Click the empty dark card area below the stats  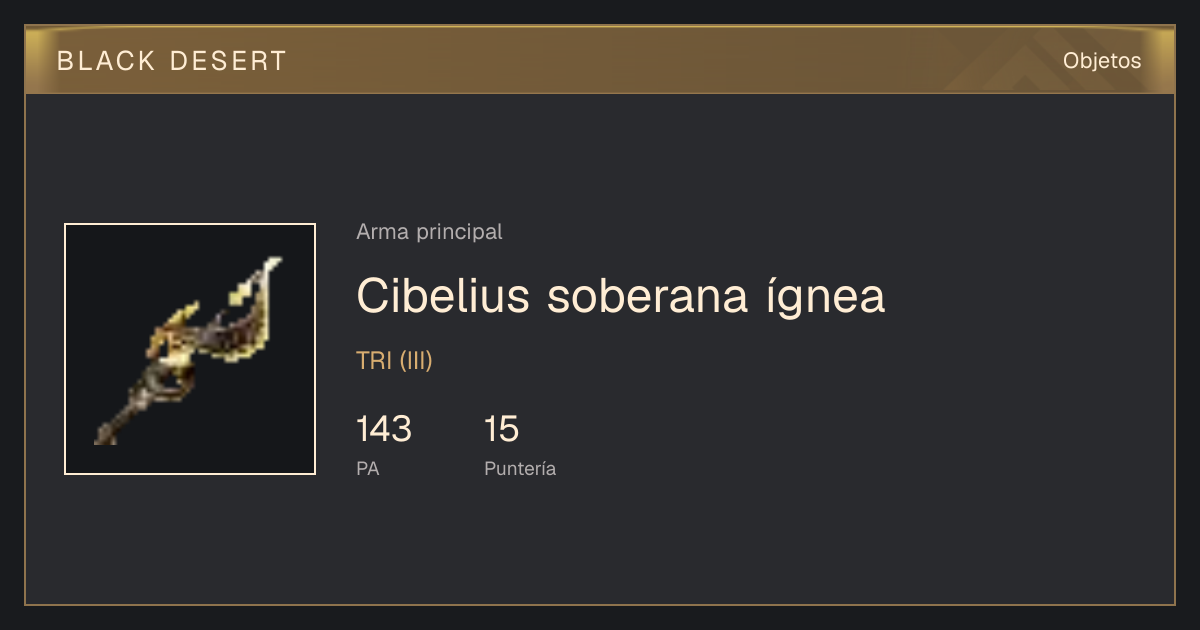tap(600, 545)
